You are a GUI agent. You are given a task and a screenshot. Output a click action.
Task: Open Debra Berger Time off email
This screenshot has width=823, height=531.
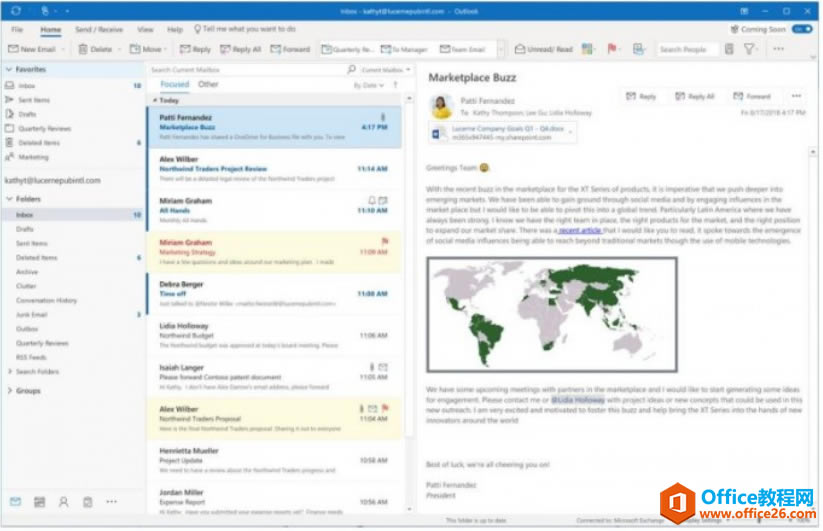275,294
